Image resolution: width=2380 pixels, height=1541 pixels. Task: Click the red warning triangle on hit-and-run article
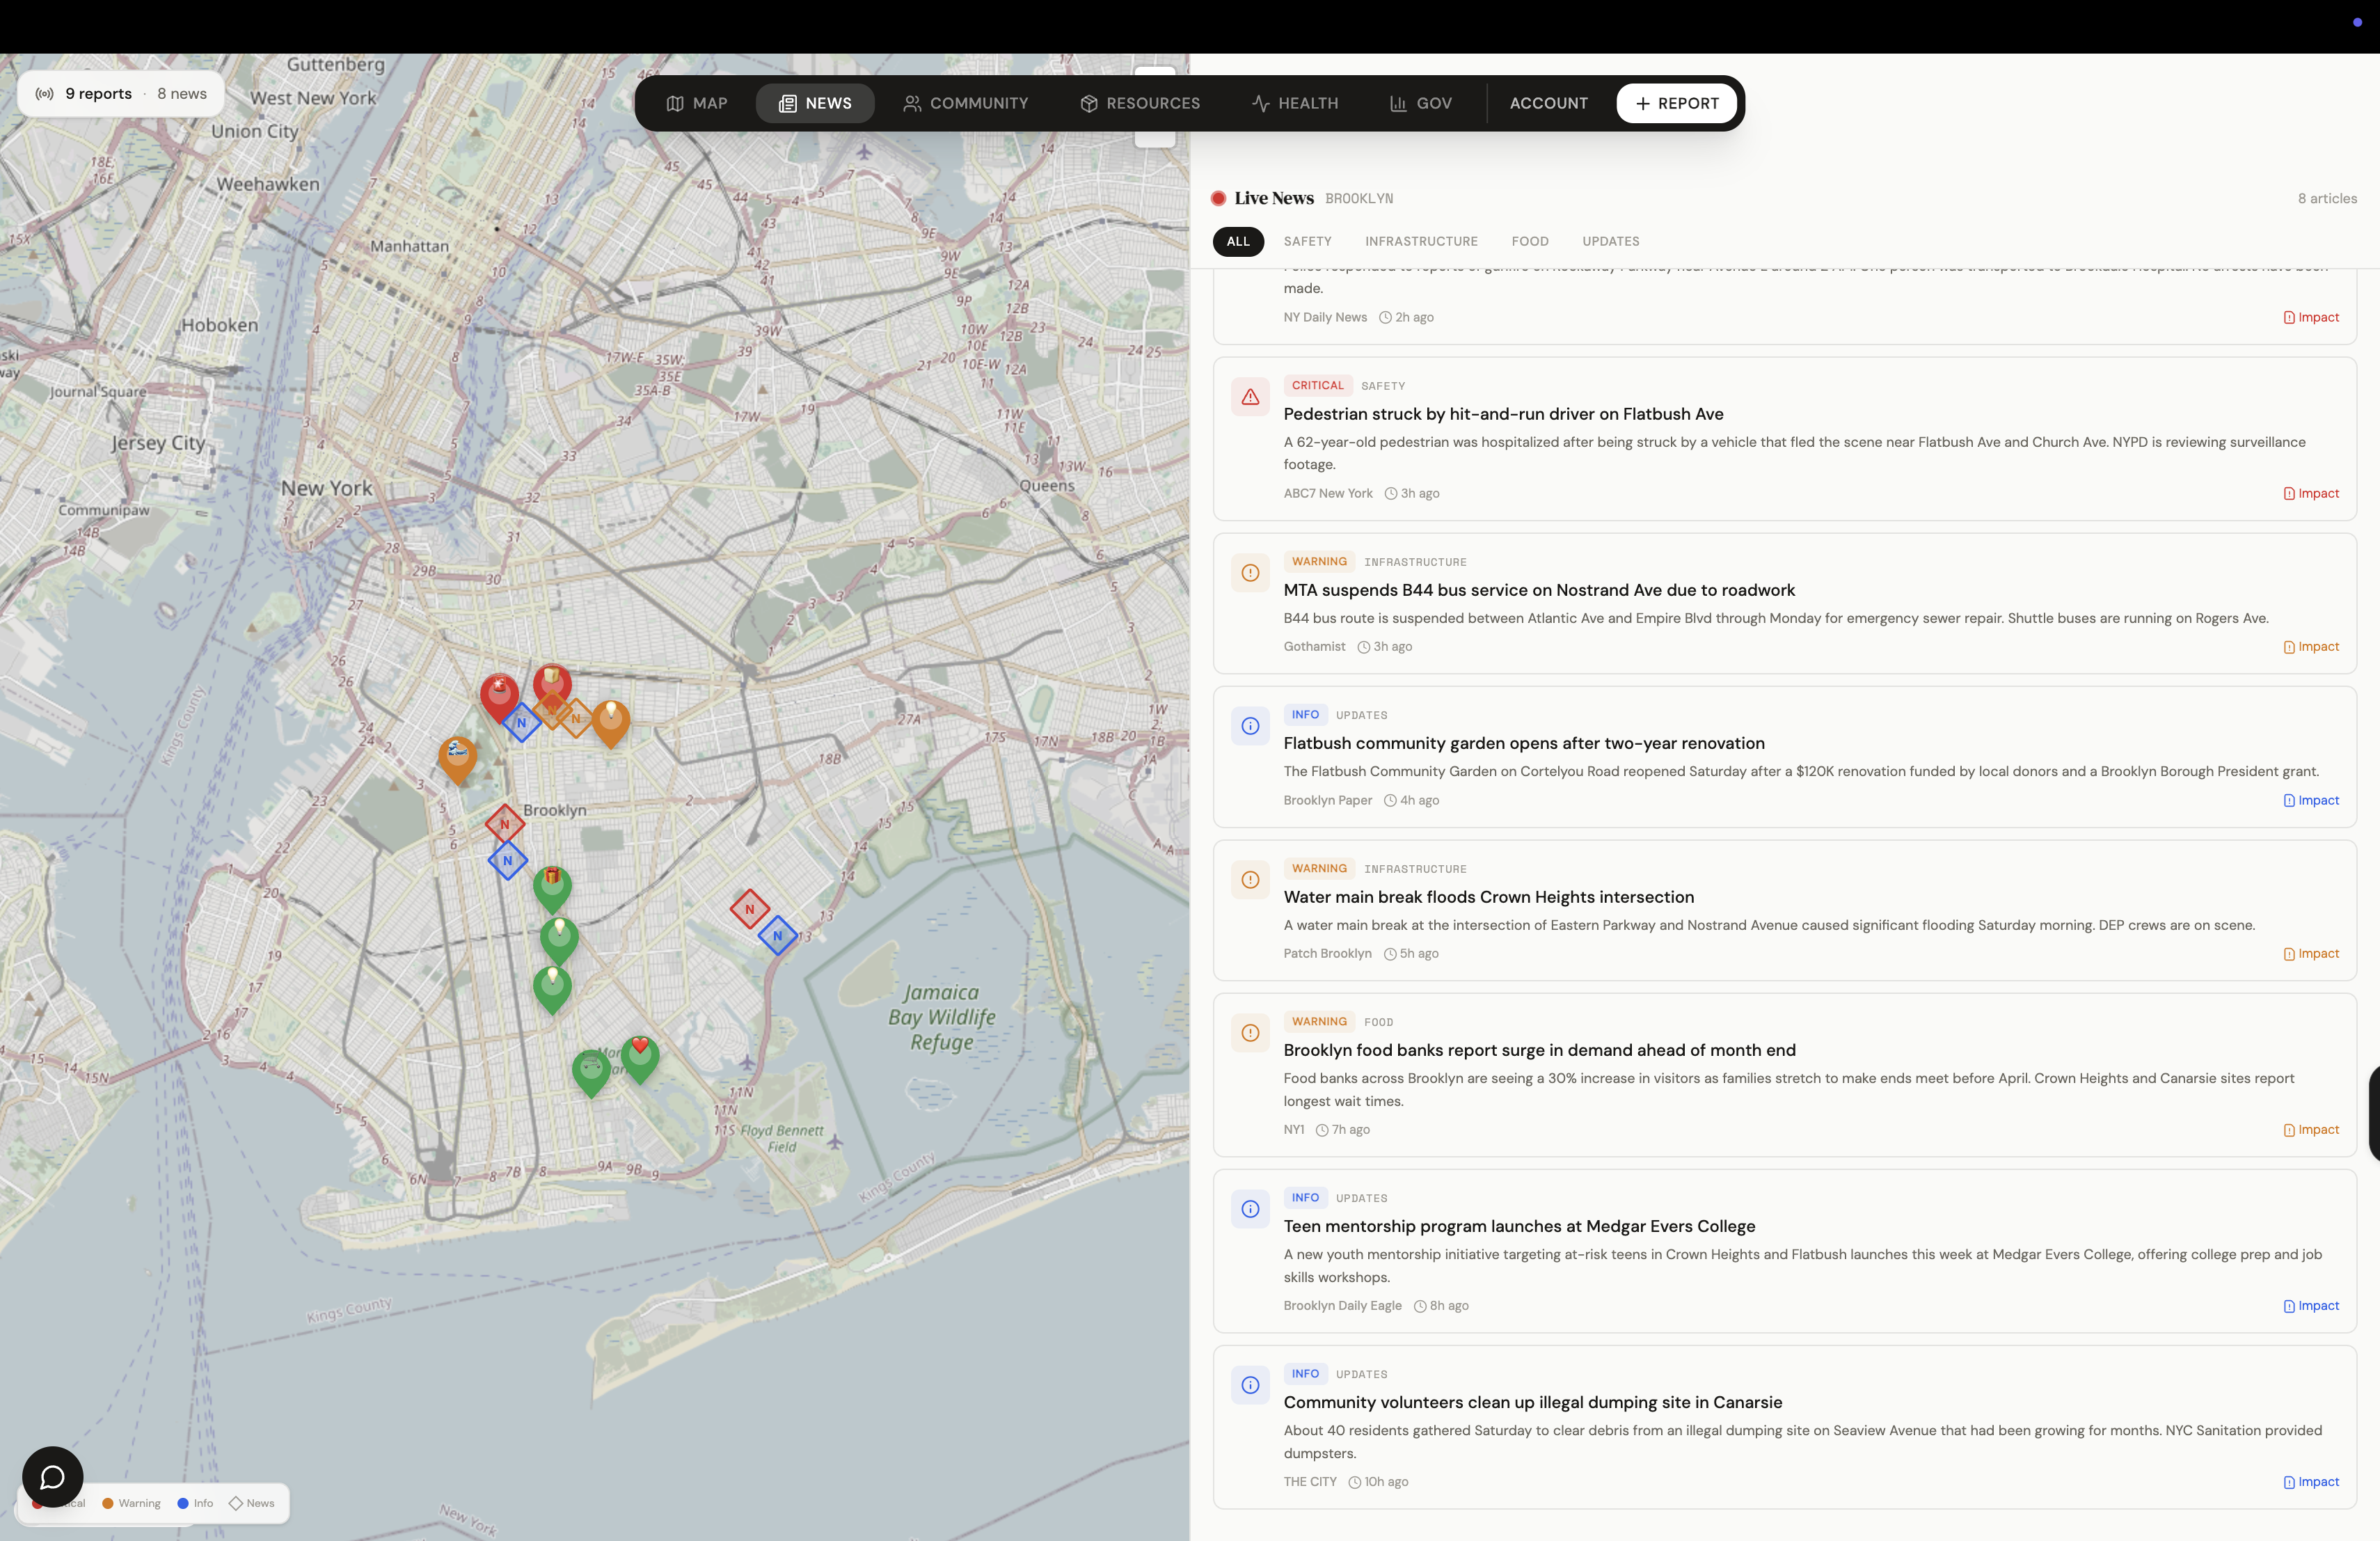coord(1250,397)
